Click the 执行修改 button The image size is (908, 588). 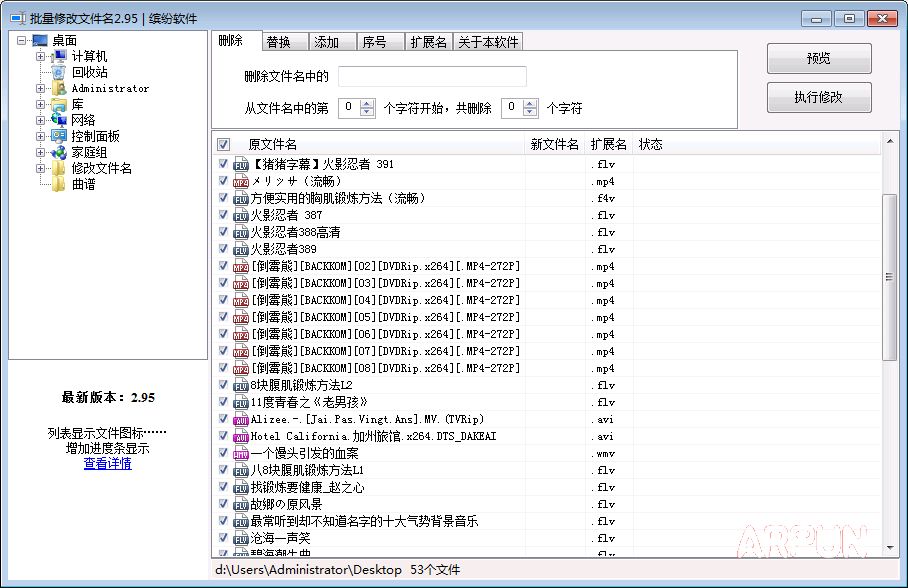pyautogui.click(x=819, y=97)
